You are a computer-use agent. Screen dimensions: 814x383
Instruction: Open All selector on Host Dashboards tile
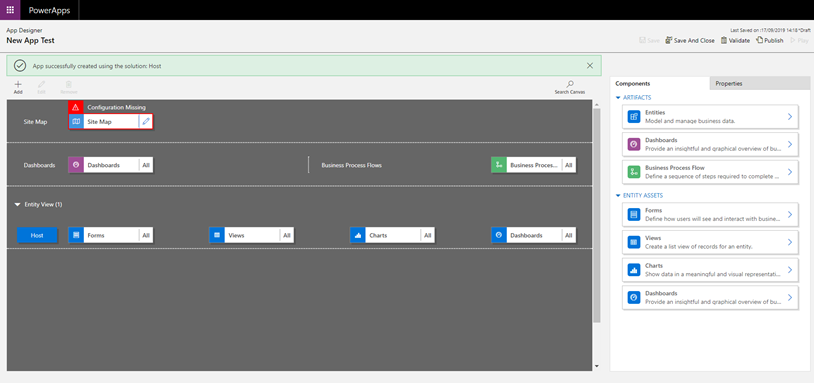tap(569, 235)
